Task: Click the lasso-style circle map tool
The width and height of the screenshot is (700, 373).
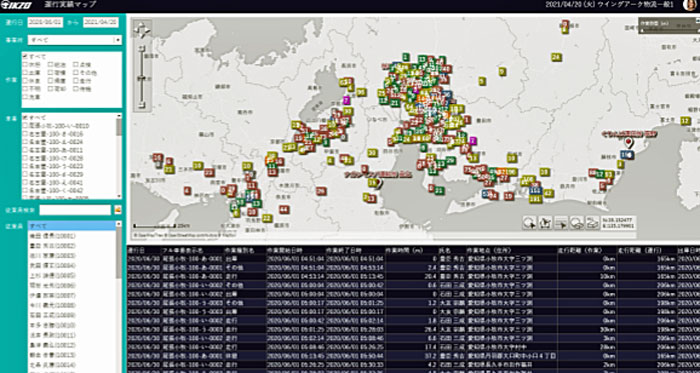Action: click(577, 222)
